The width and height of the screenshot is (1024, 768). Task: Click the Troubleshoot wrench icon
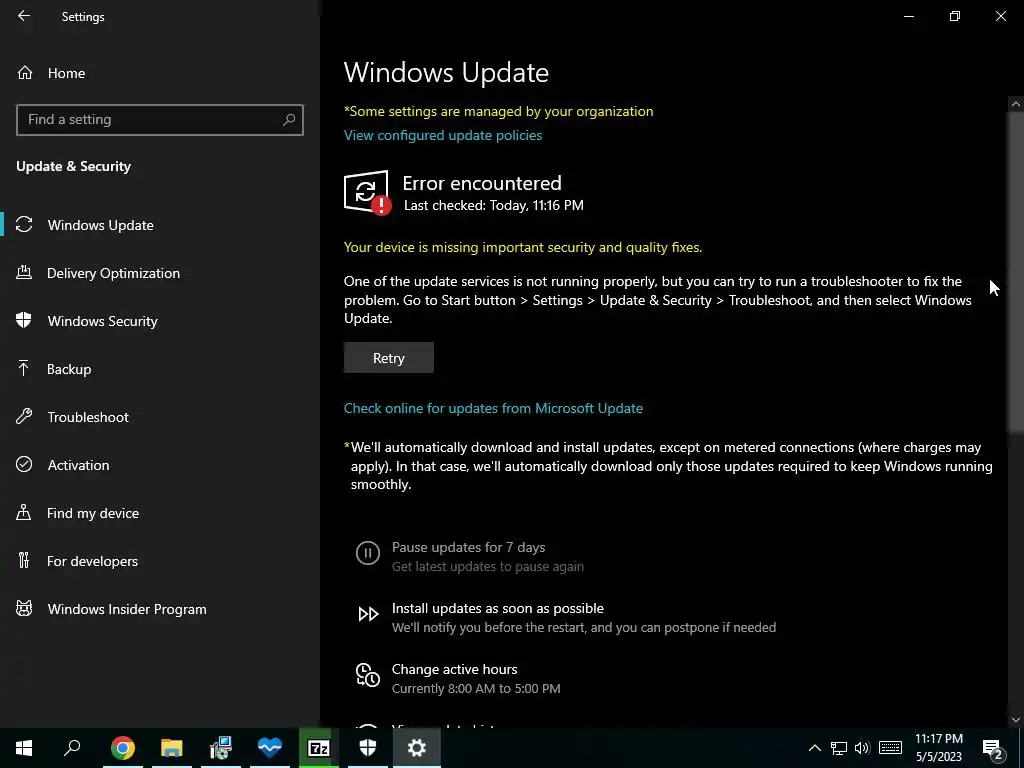[24, 416]
